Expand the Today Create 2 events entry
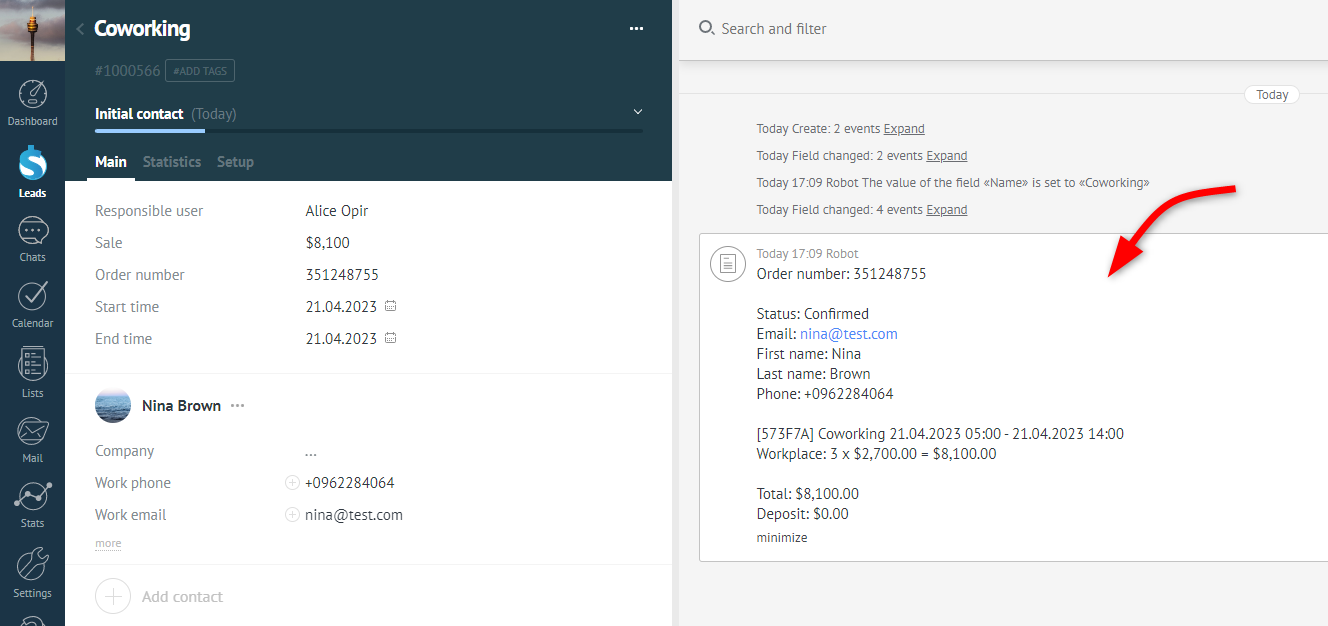Viewport: 1328px width, 626px height. (904, 129)
